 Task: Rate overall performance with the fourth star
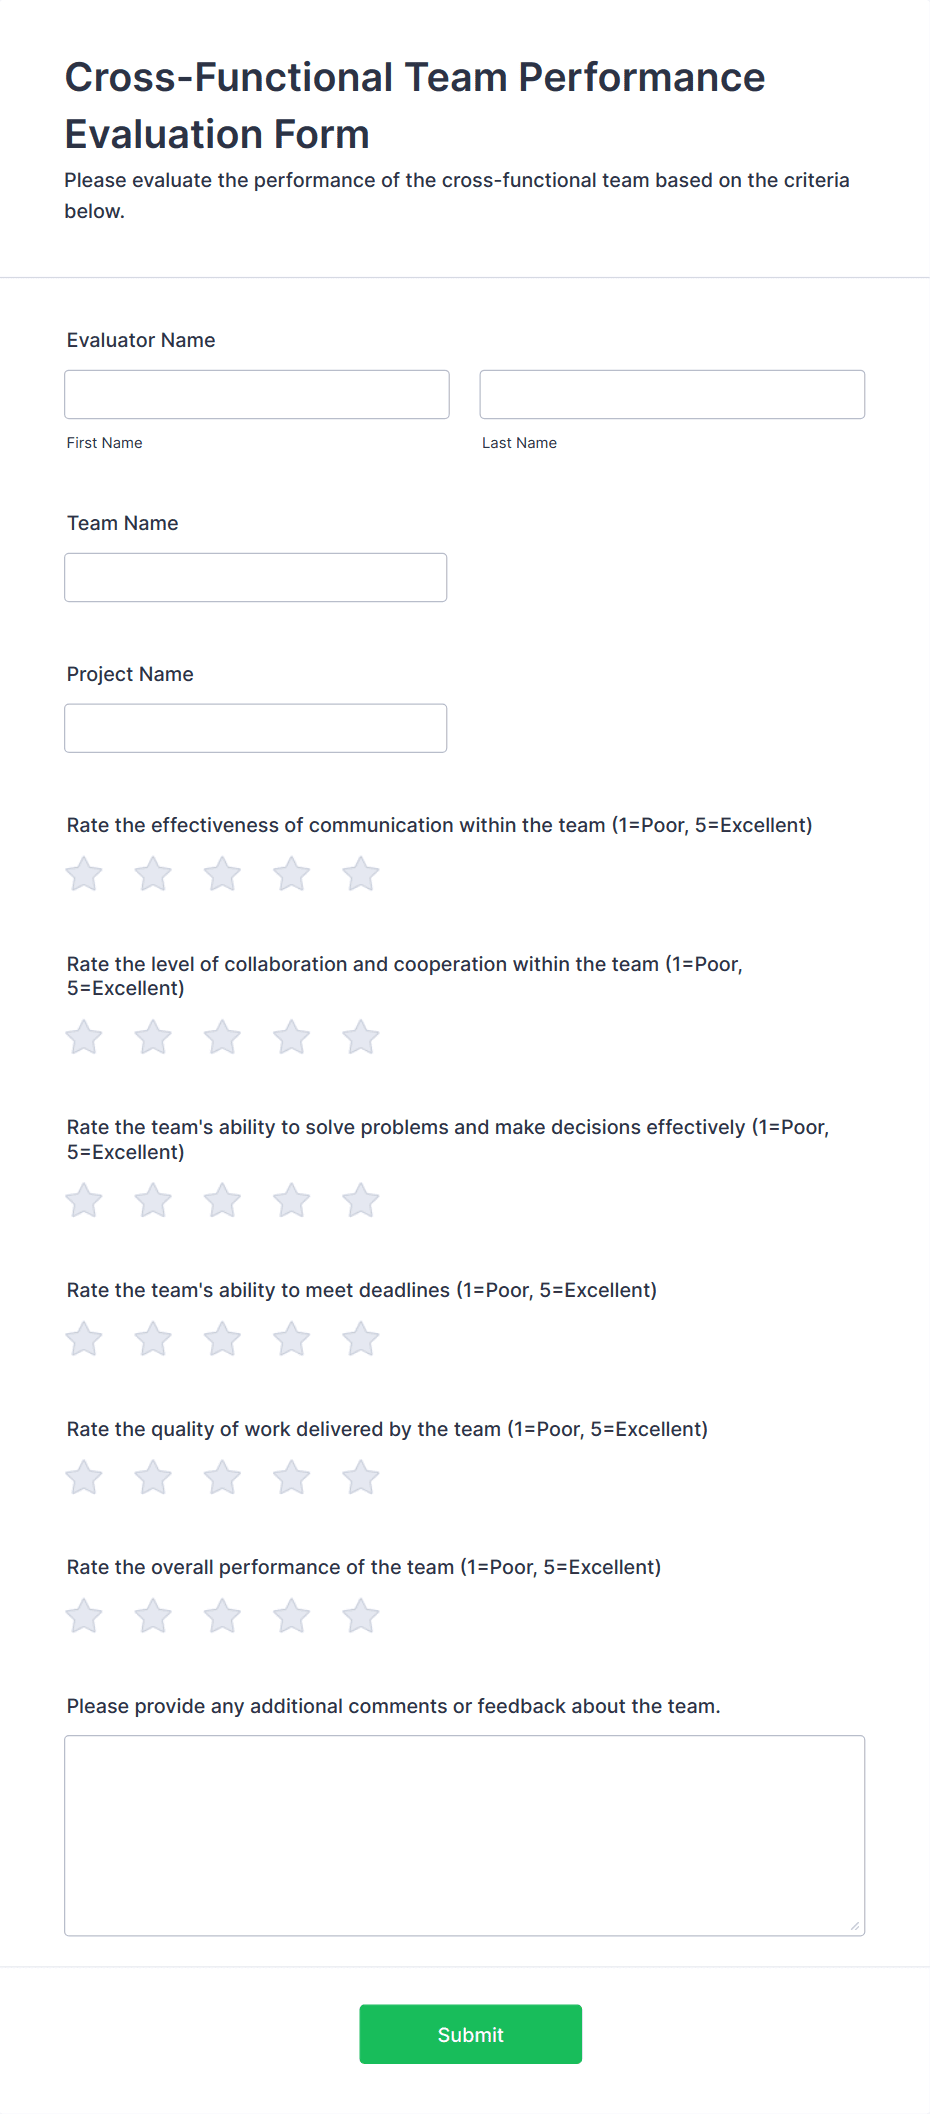click(x=291, y=1615)
